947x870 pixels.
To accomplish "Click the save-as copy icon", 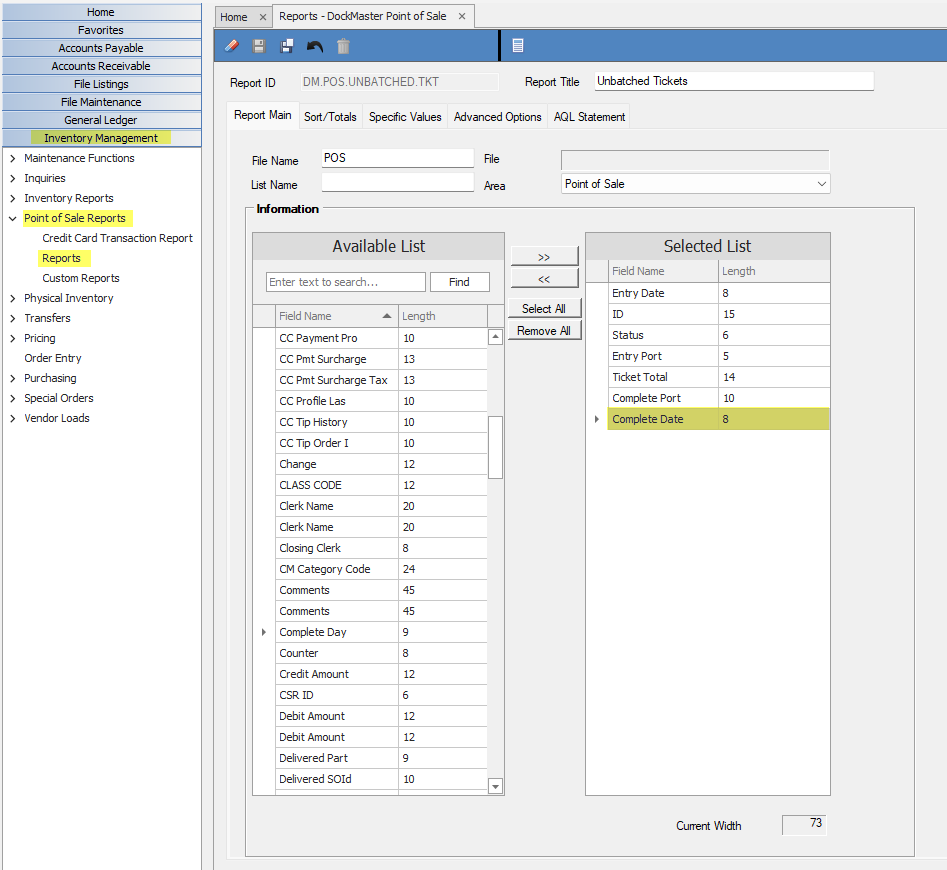I will tap(287, 46).
